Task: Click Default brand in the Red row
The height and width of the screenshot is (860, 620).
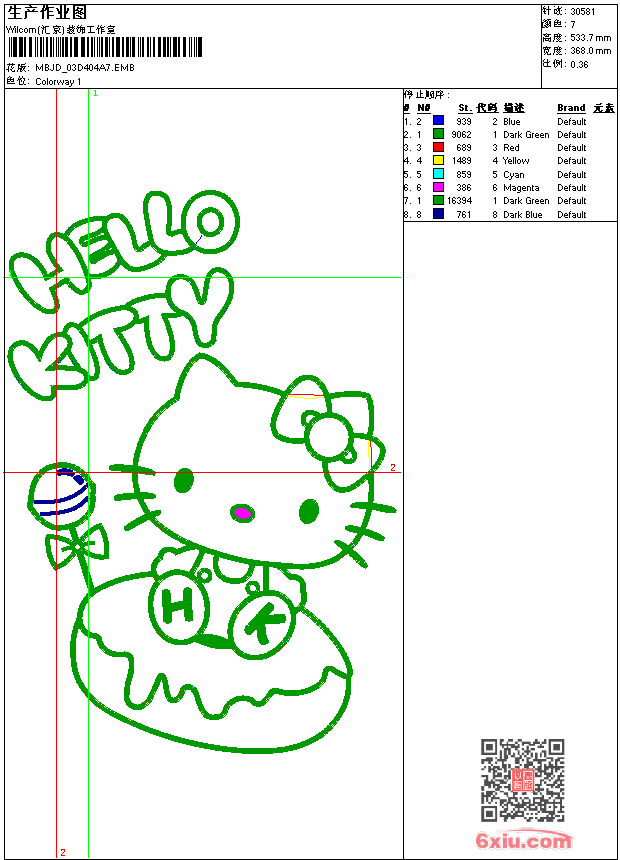Action: pyautogui.click(x=572, y=148)
